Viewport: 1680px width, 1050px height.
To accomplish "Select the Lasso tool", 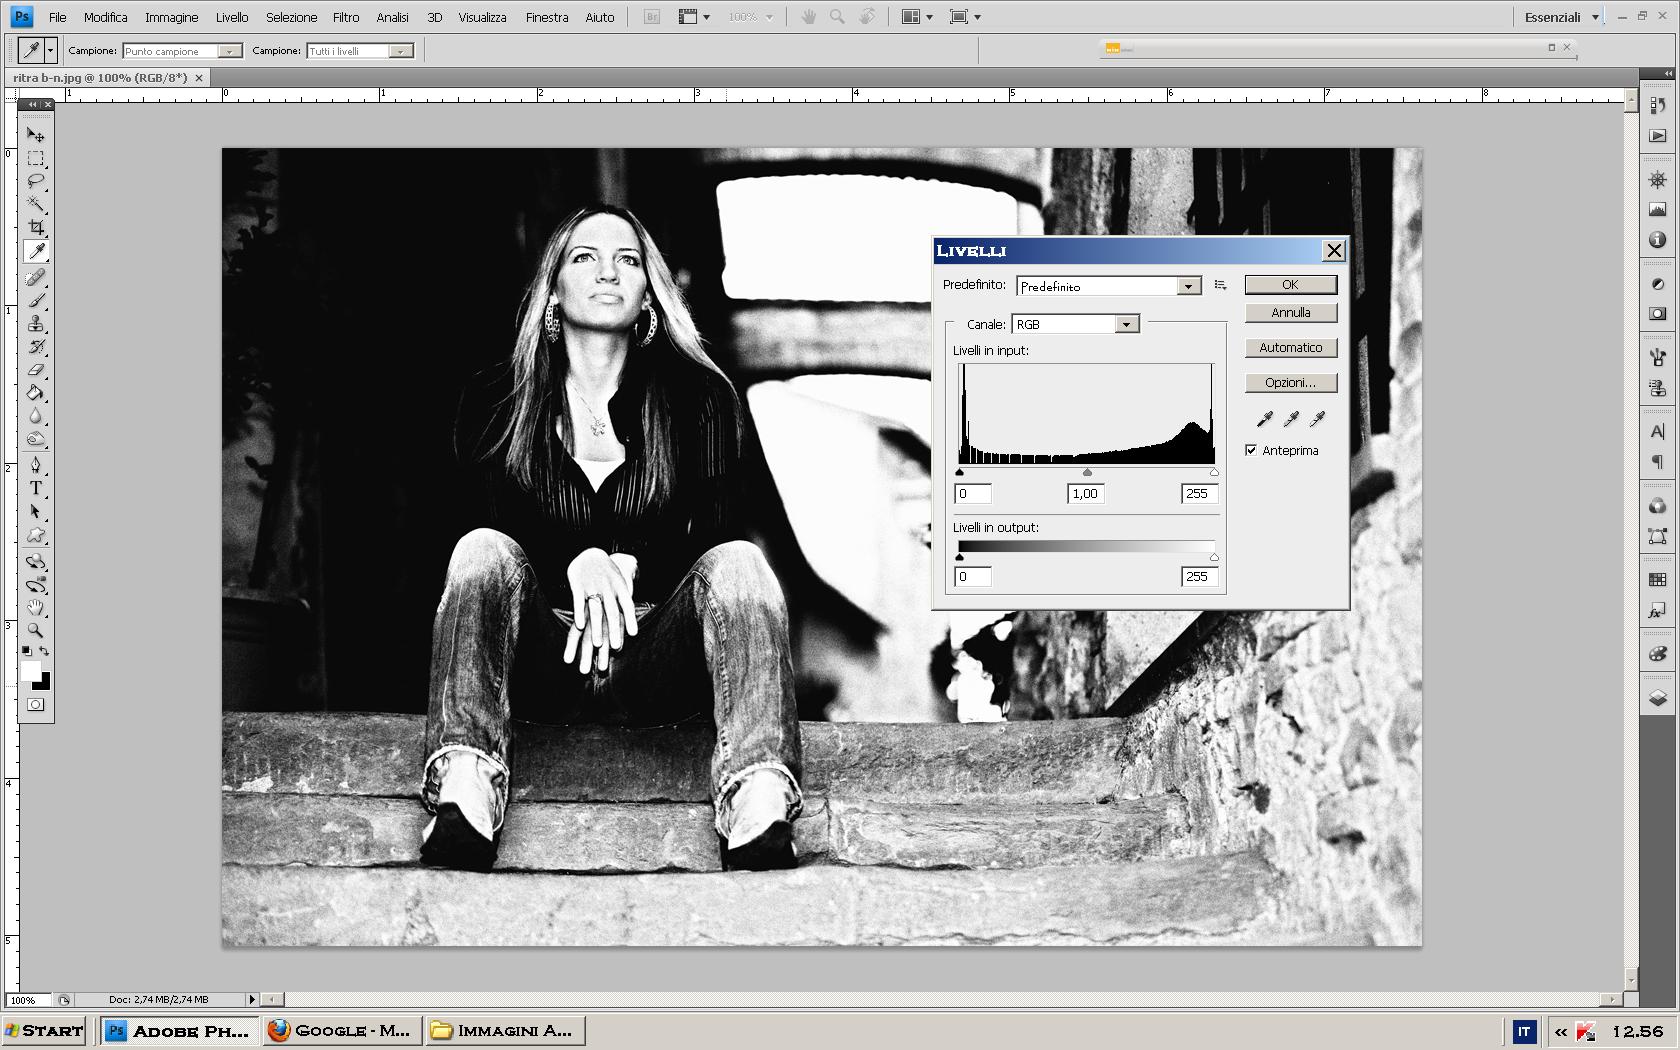I will coord(36,181).
